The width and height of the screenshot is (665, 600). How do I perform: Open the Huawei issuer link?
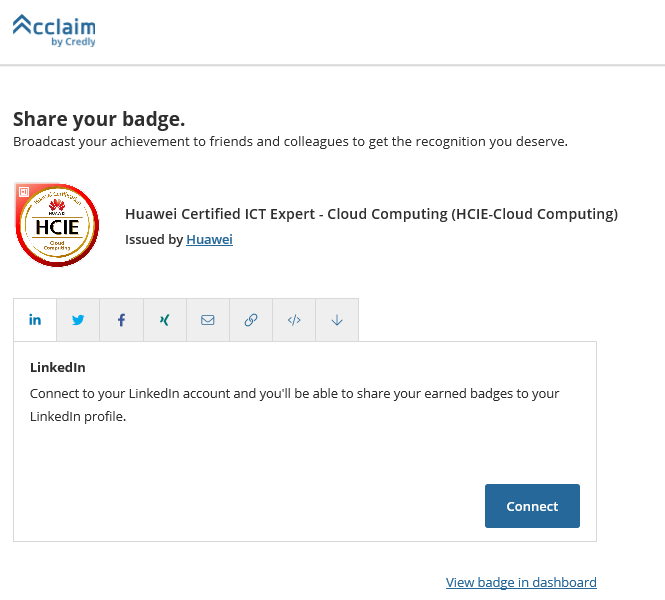coord(210,240)
